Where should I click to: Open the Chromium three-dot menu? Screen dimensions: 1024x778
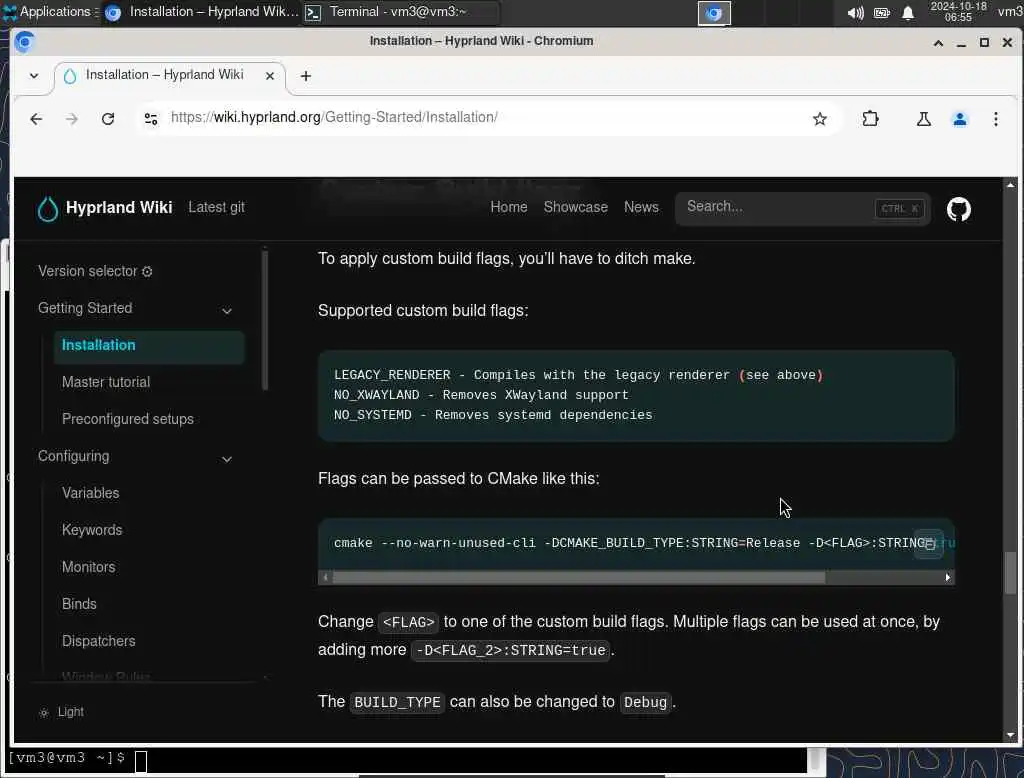tap(995, 118)
